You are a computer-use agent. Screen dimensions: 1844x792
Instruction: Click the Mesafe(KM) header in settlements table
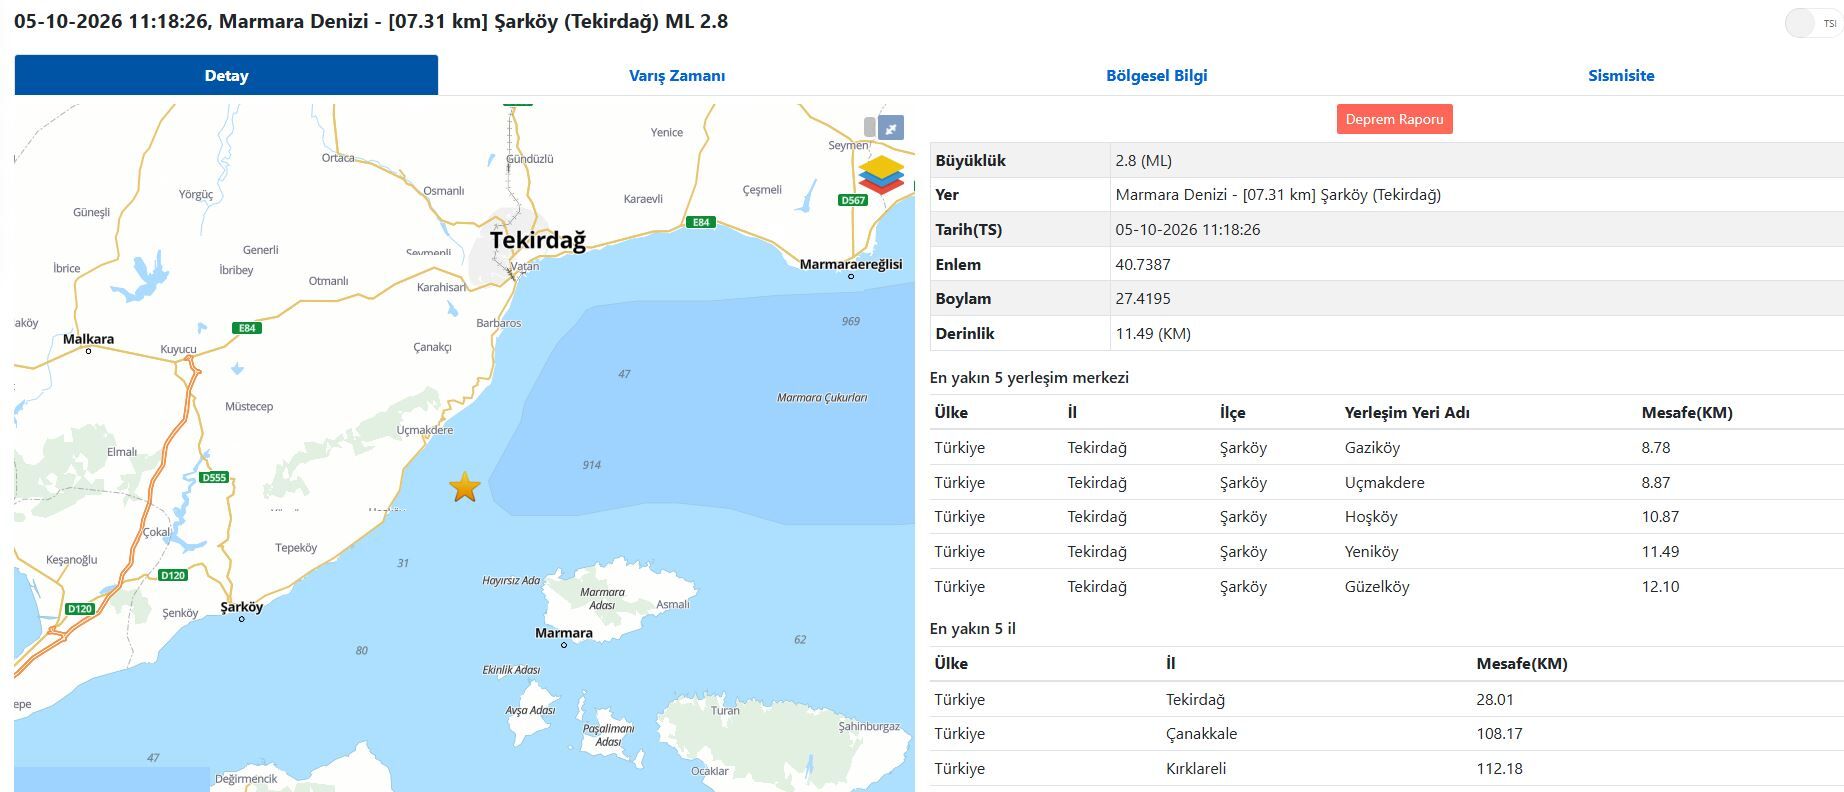coord(1686,412)
